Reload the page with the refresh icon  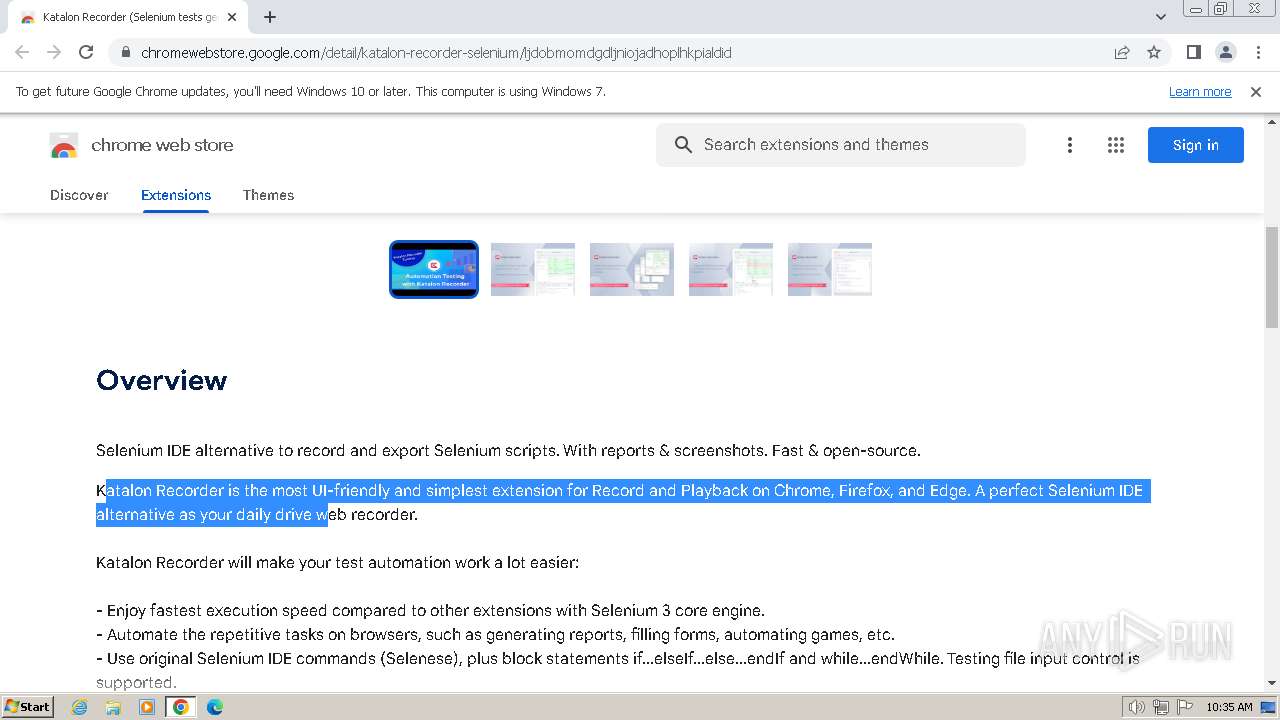86,52
